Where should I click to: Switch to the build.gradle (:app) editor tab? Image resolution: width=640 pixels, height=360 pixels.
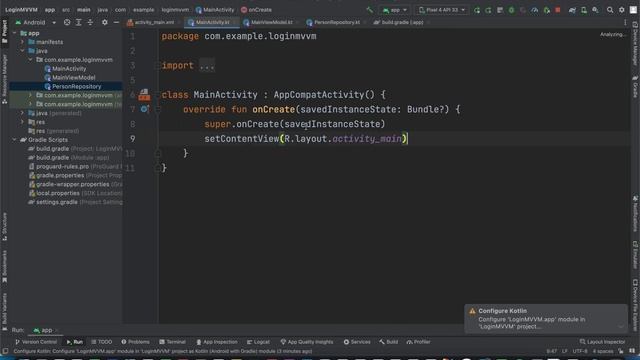point(401,22)
